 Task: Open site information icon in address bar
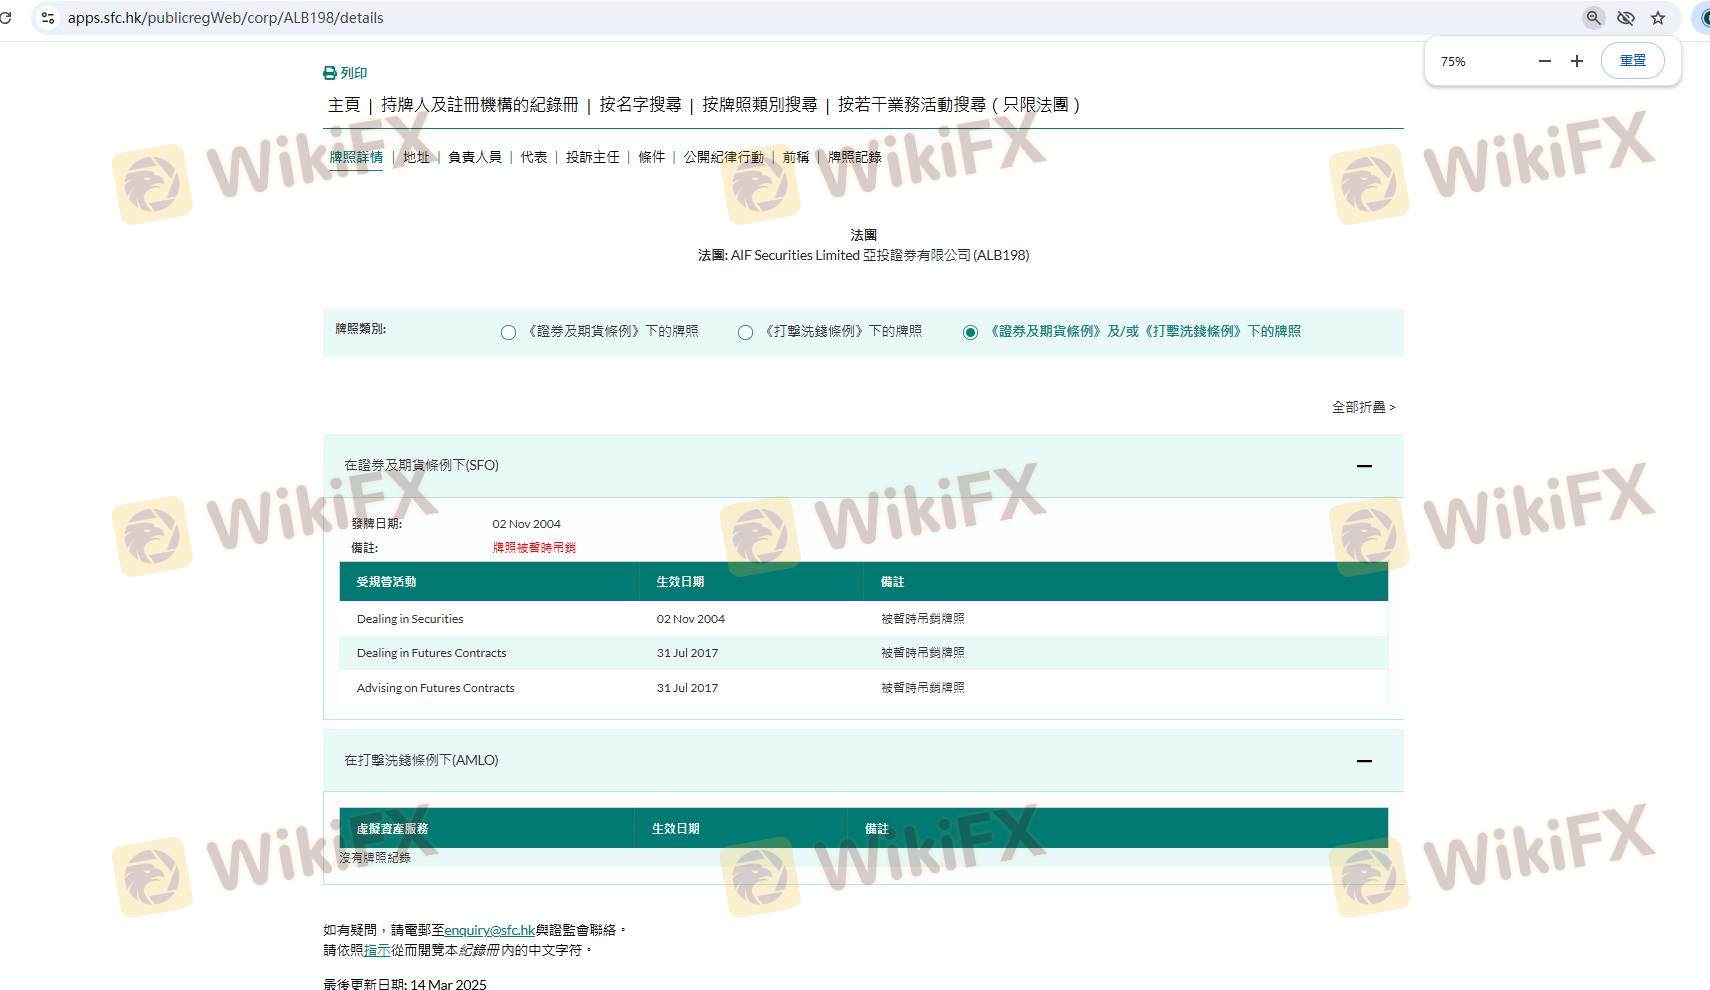[x=47, y=18]
